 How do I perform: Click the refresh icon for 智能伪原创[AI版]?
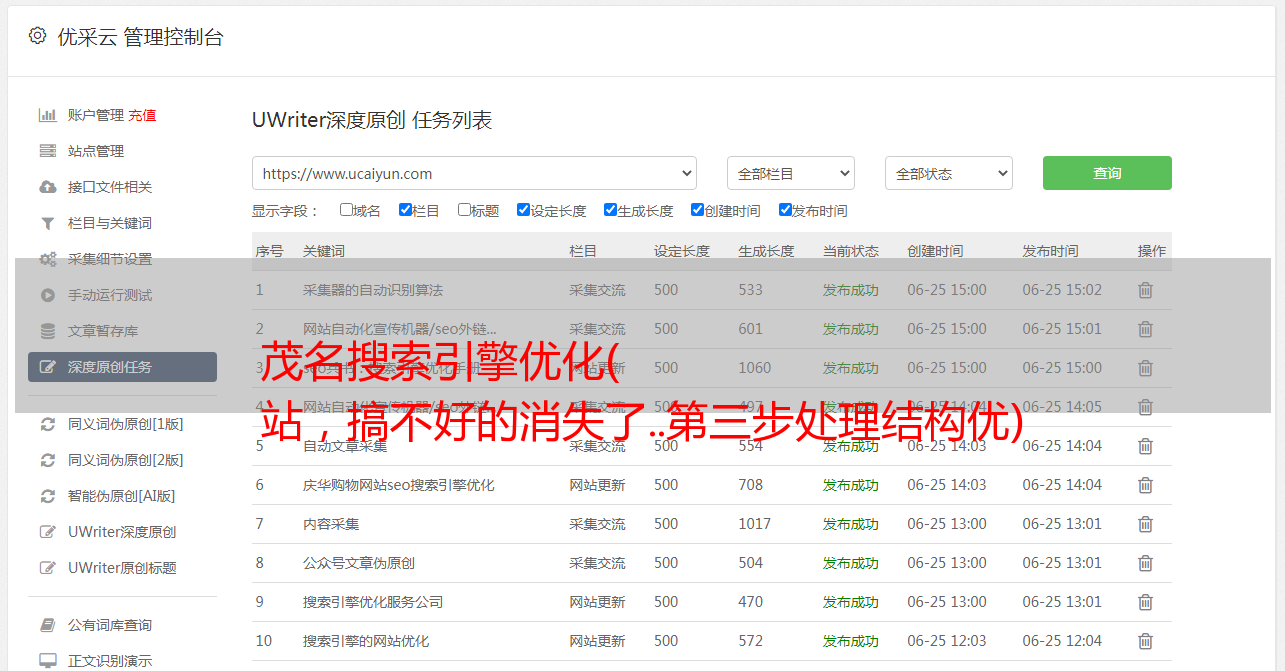[47, 496]
